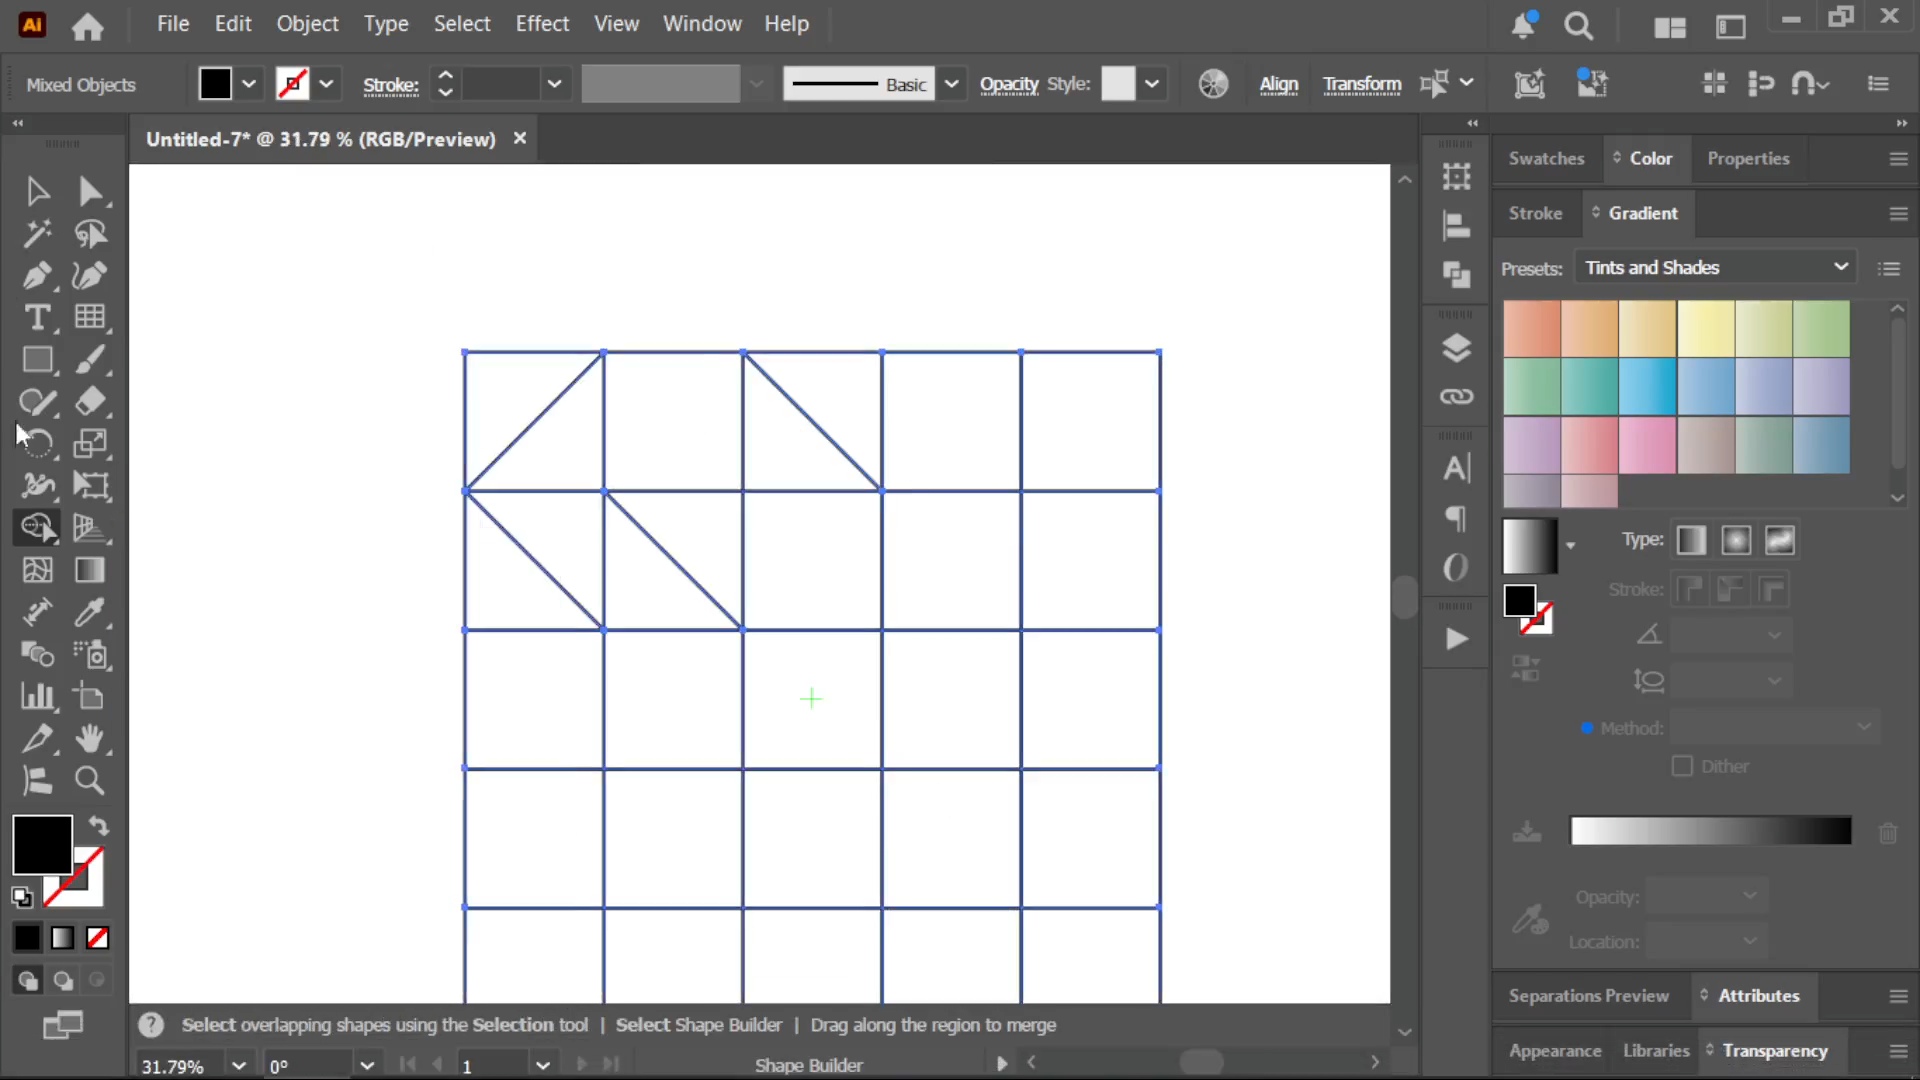Choose Freeform gradient type
This screenshot has width=1920, height=1080.
(1780, 541)
